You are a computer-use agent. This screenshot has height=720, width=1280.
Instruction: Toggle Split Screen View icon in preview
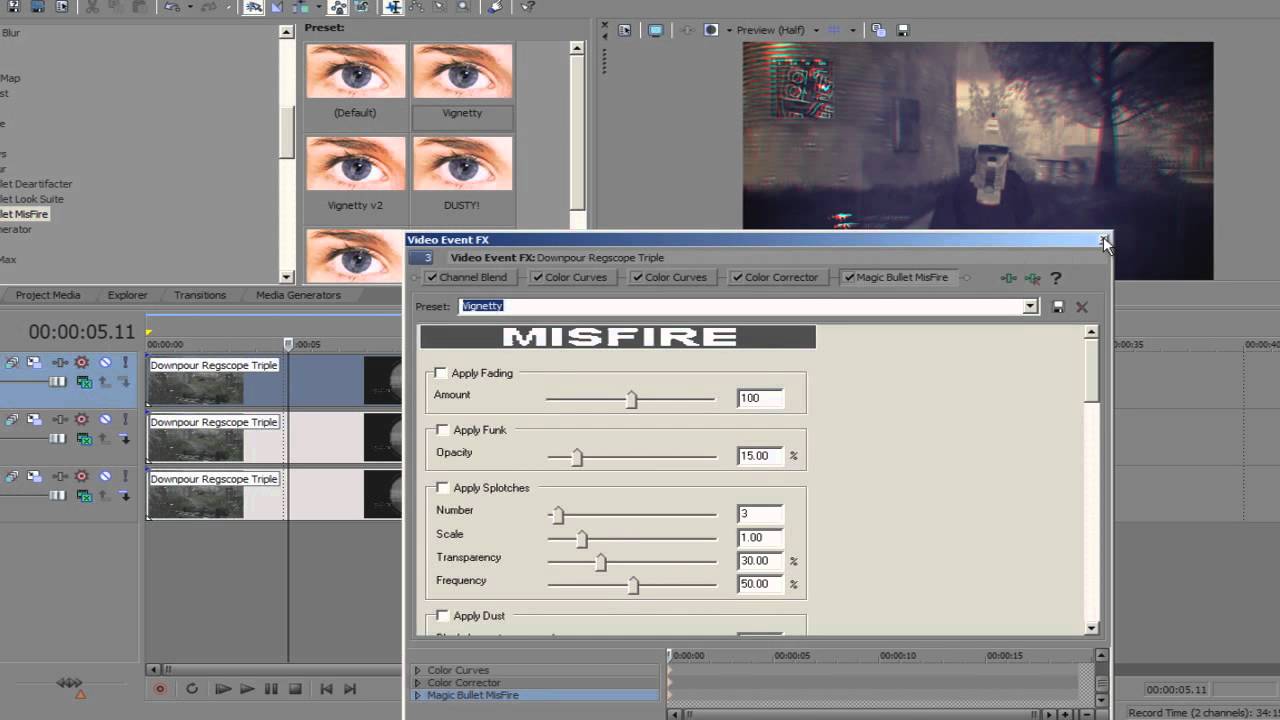coord(711,30)
